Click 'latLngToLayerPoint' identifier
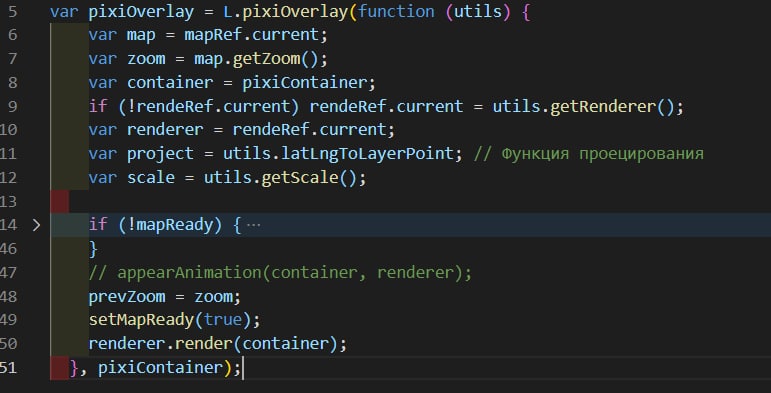The image size is (771, 393). (x=367, y=154)
